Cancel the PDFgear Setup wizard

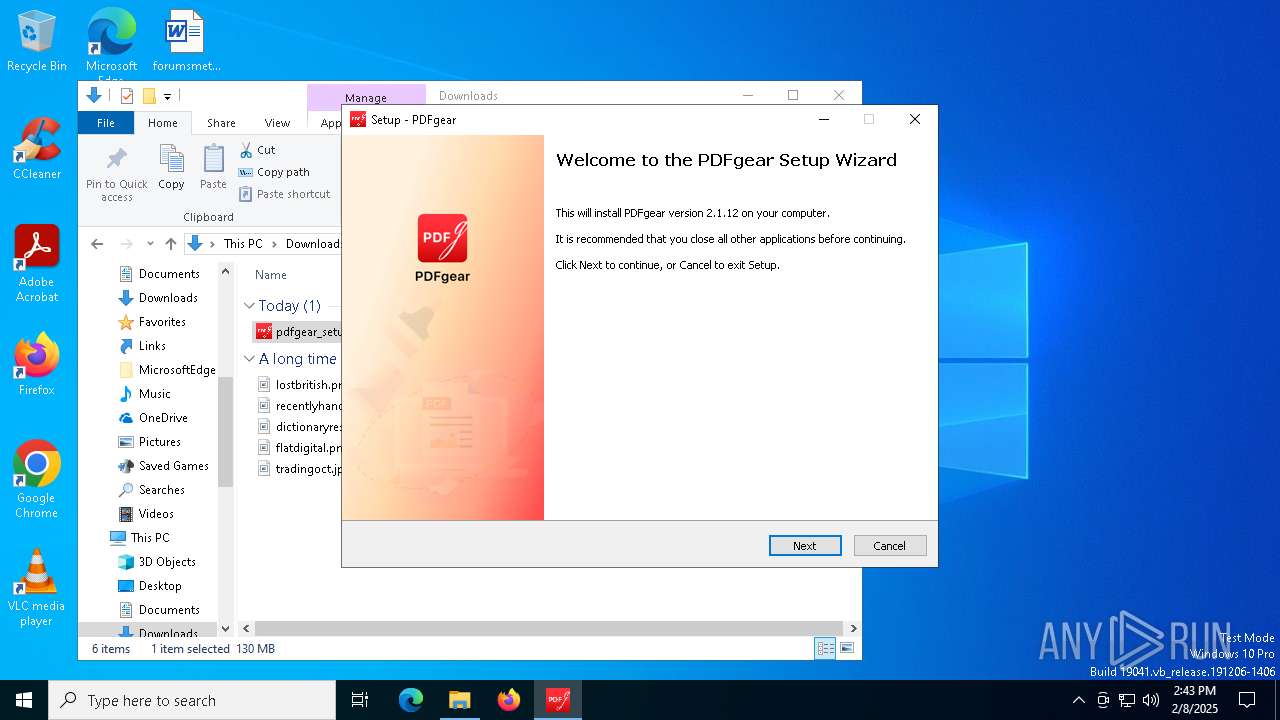click(x=890, y=546)
